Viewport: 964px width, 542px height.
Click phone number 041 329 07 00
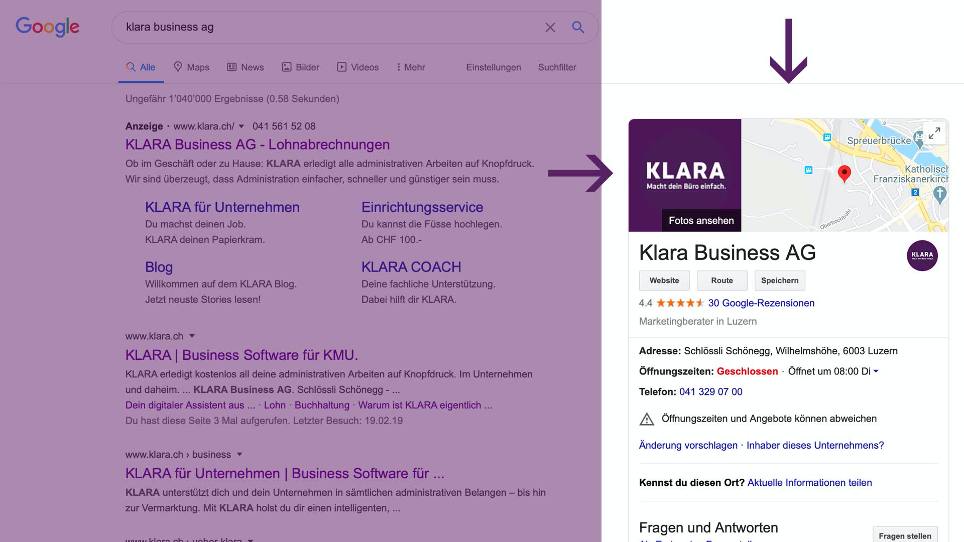click(x=711, y=391)
